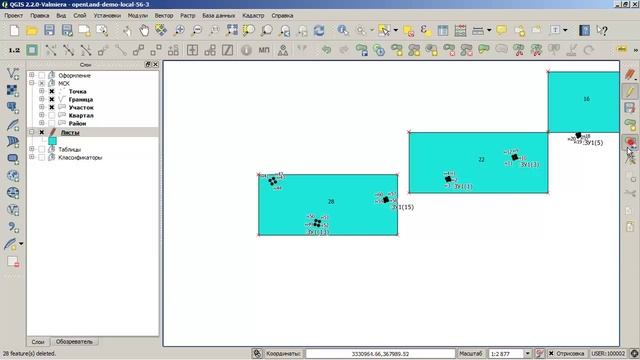Click the 1.2 label toolbar button
640x360 pixels.
[14, 50]
